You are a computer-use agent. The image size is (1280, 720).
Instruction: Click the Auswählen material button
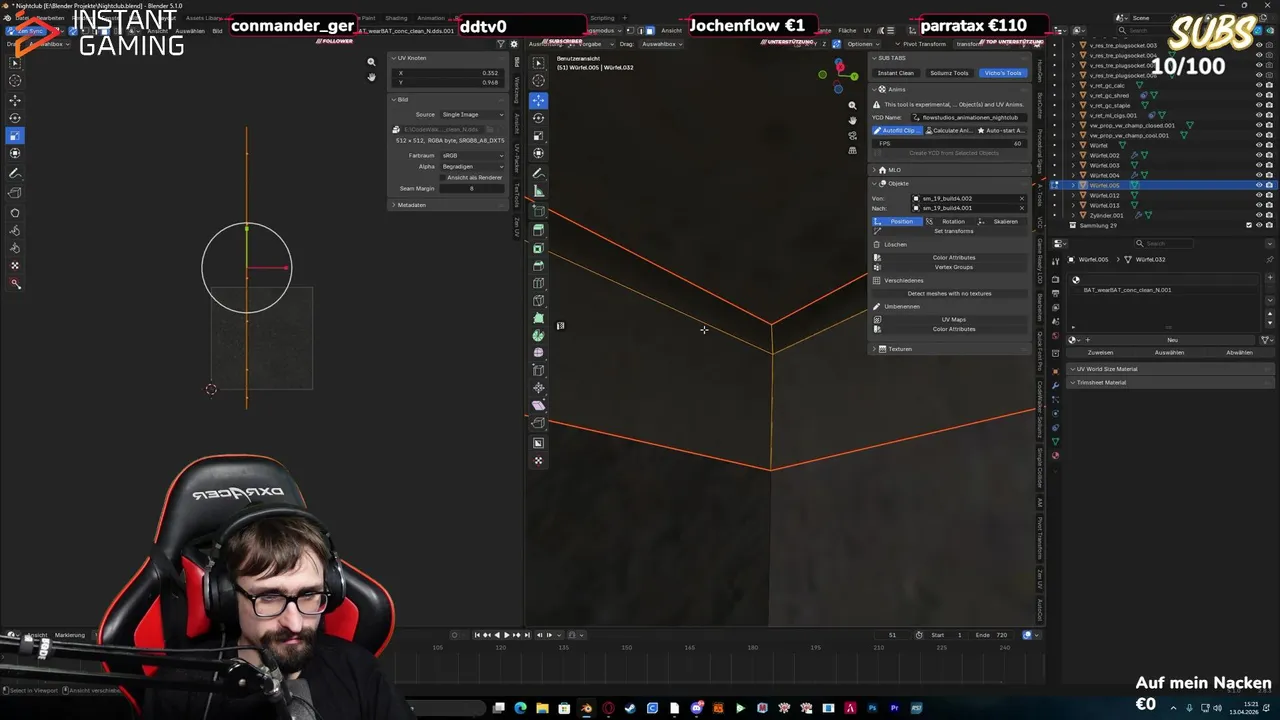coord(1169,352)
